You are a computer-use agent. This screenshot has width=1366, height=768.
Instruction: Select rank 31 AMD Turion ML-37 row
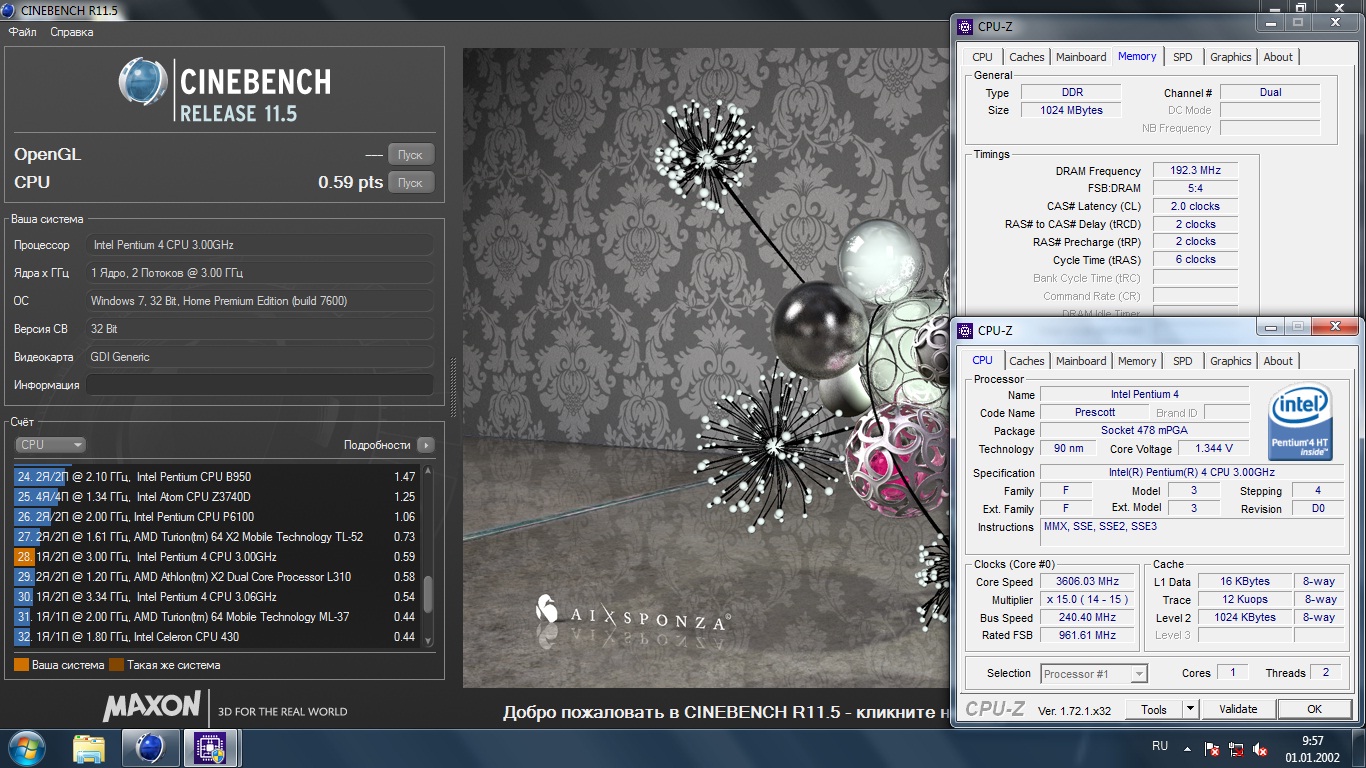point(217,617)
